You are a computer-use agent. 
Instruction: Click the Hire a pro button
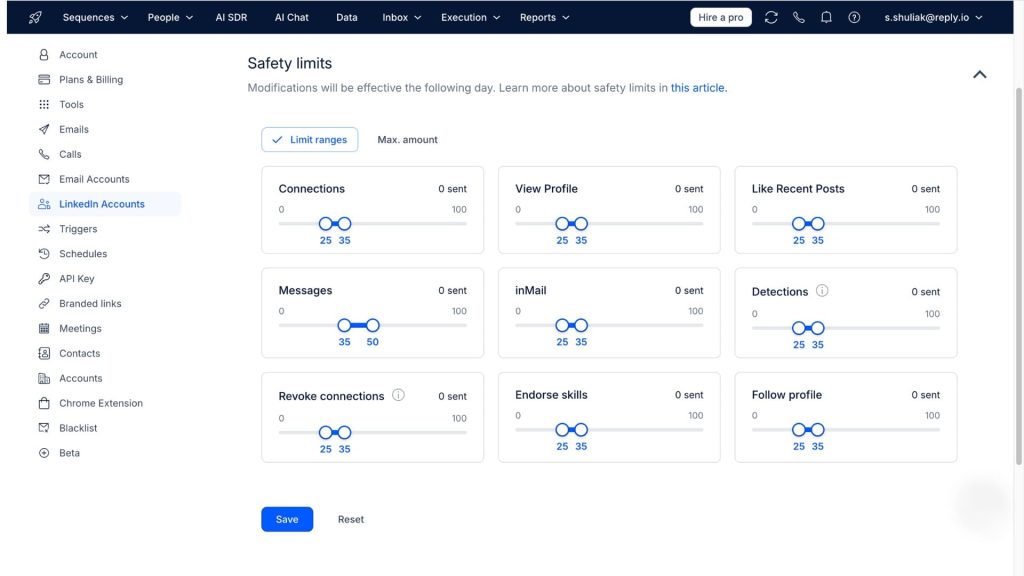(x=721, y=18)
